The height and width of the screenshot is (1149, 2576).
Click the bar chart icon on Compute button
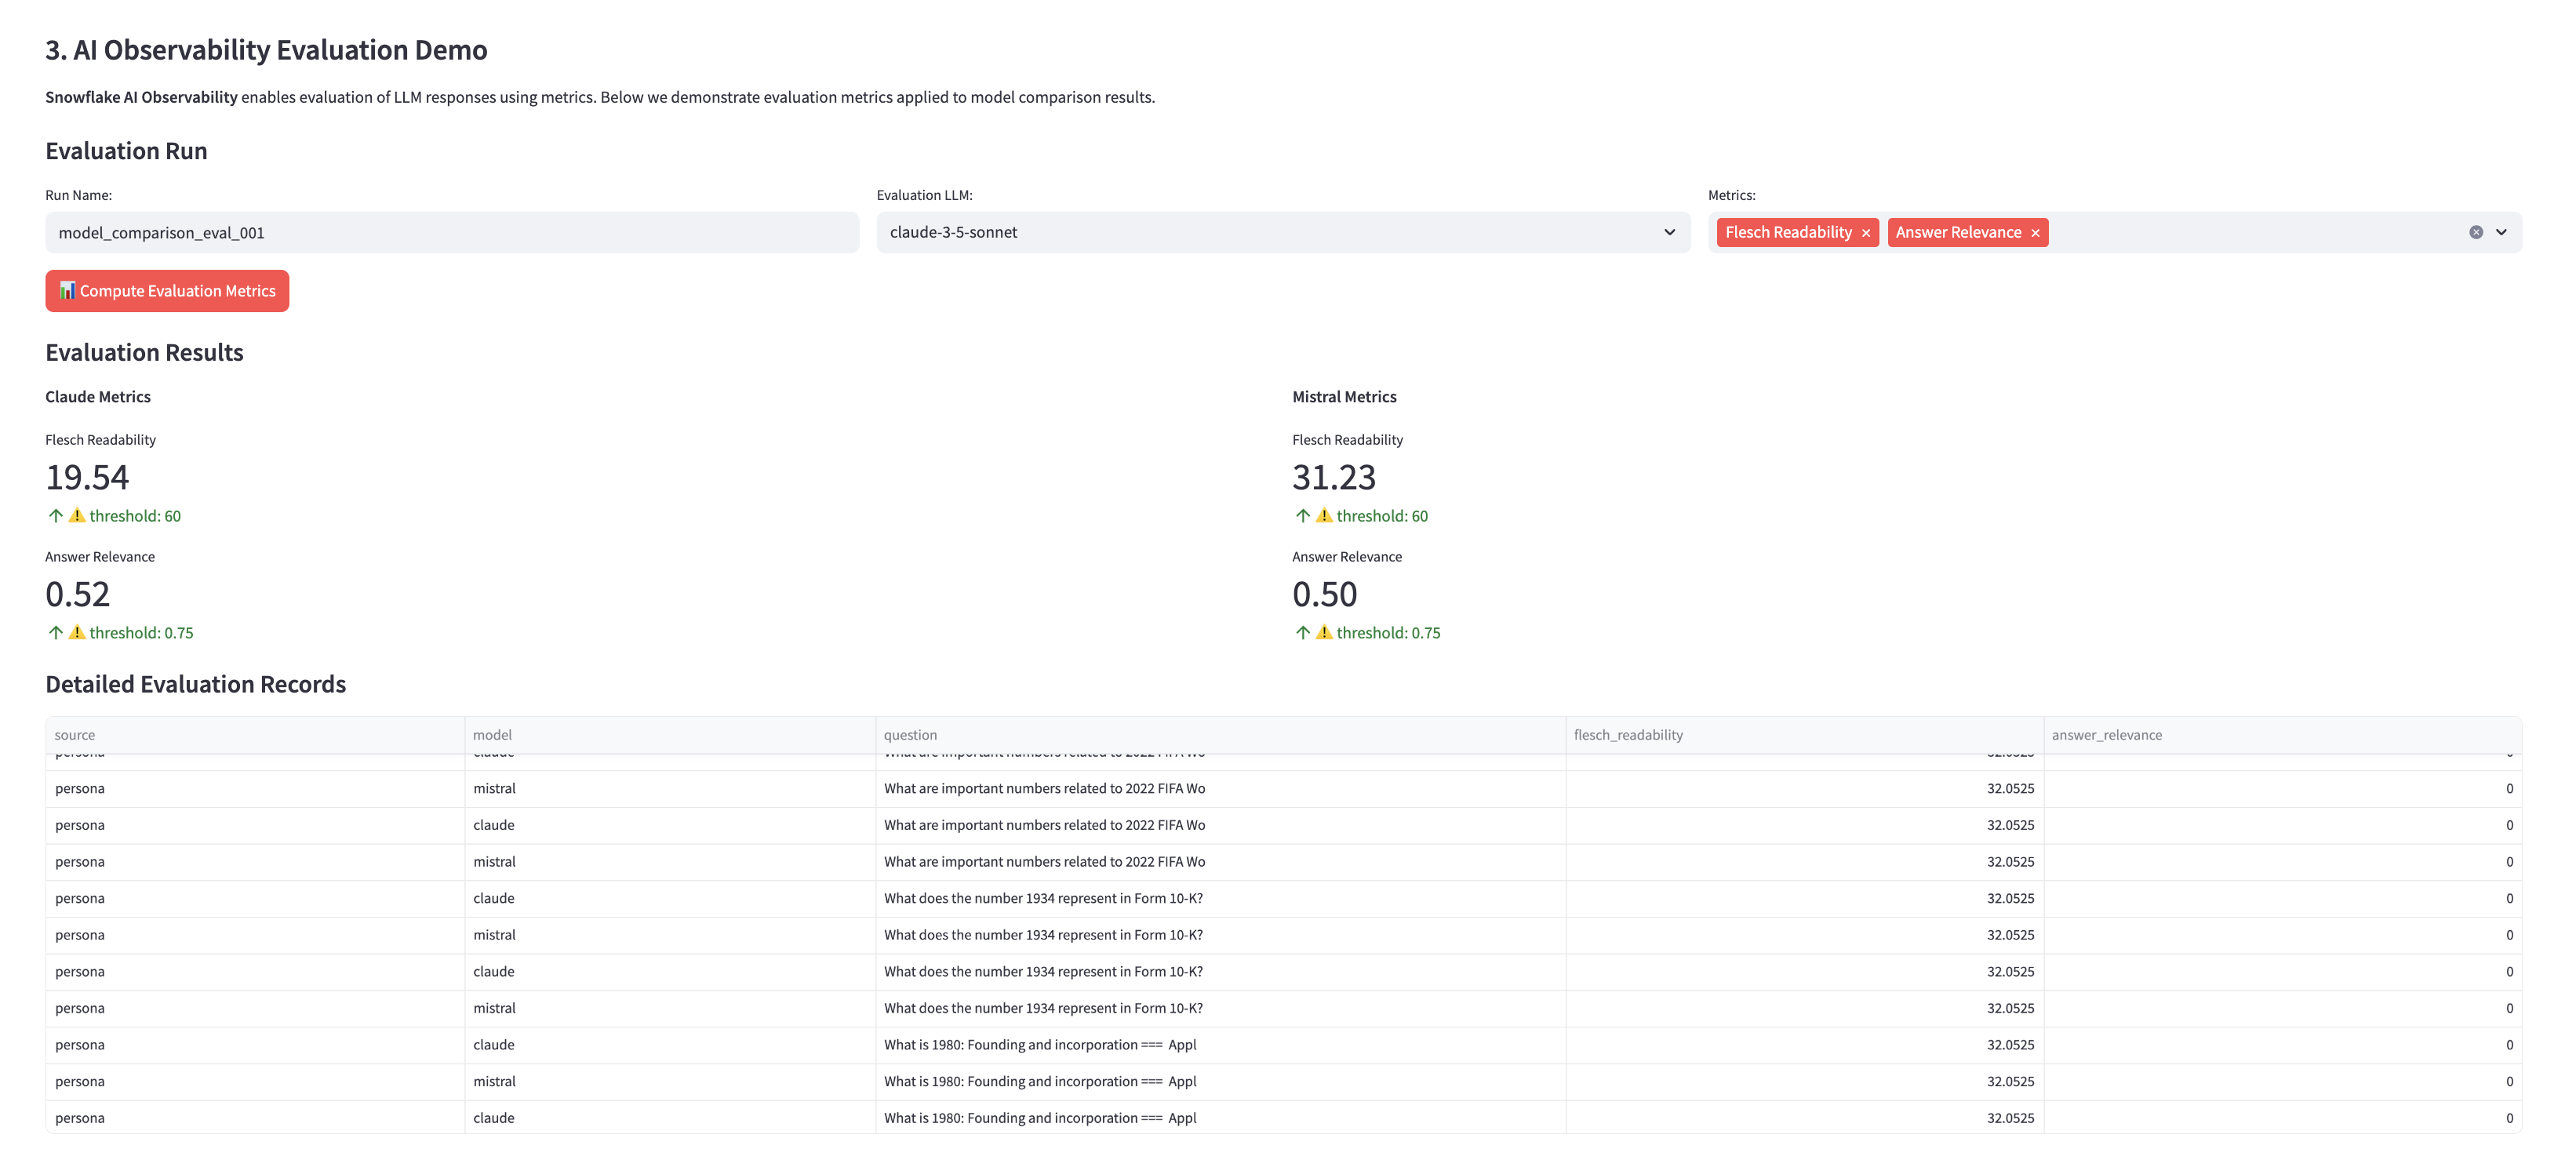point(67,291)
